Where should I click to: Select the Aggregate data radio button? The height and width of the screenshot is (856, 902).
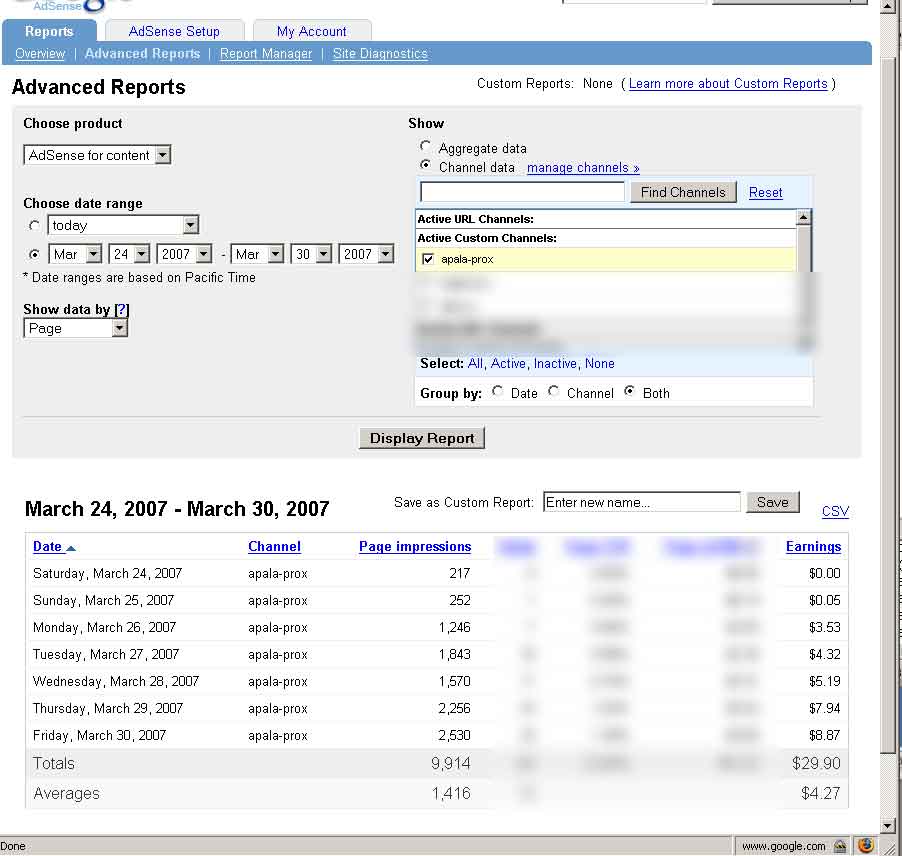coord(425,146)
